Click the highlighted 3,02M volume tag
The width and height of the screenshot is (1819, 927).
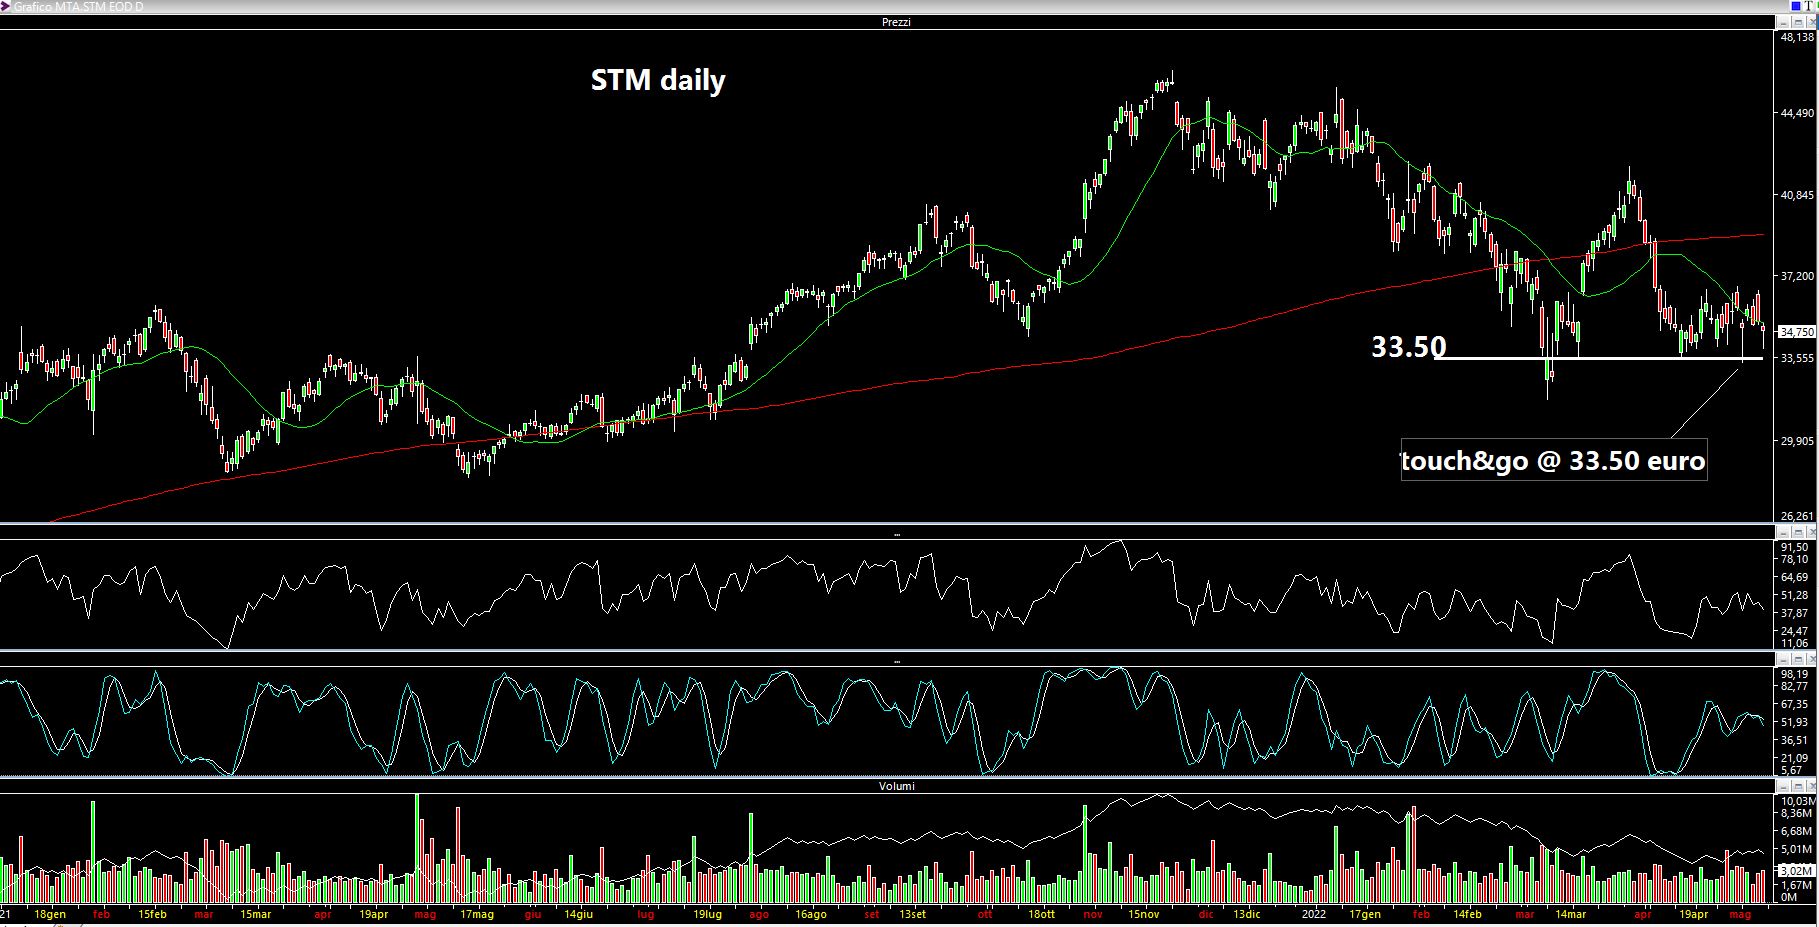coord(1797,870)
